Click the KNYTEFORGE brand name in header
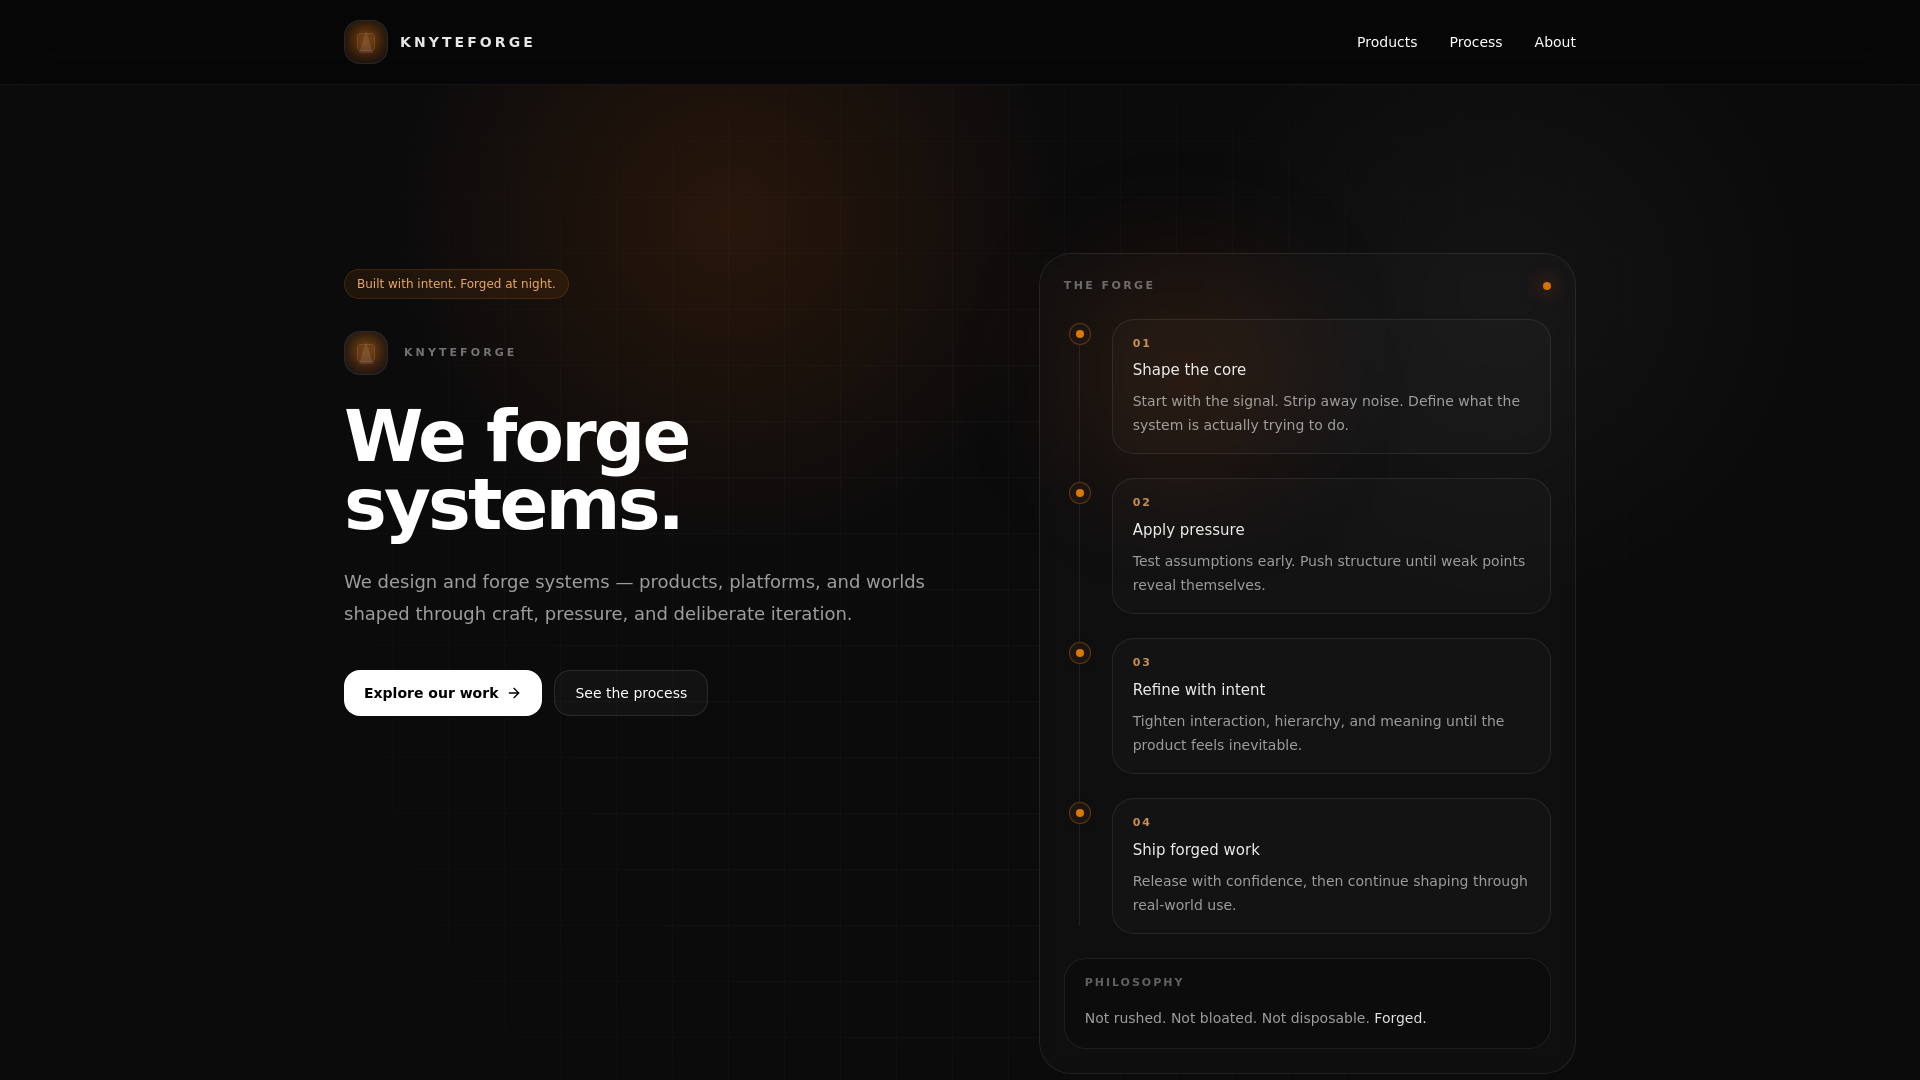The width and height of the screenshot is (1920, 1080). pyautogui.click(x=467, y=42)
